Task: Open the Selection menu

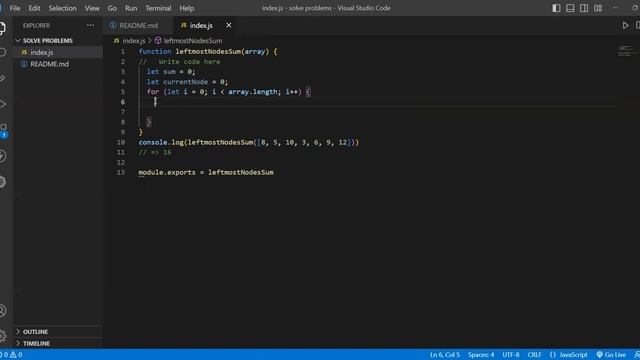Action: tap(62, 8)
